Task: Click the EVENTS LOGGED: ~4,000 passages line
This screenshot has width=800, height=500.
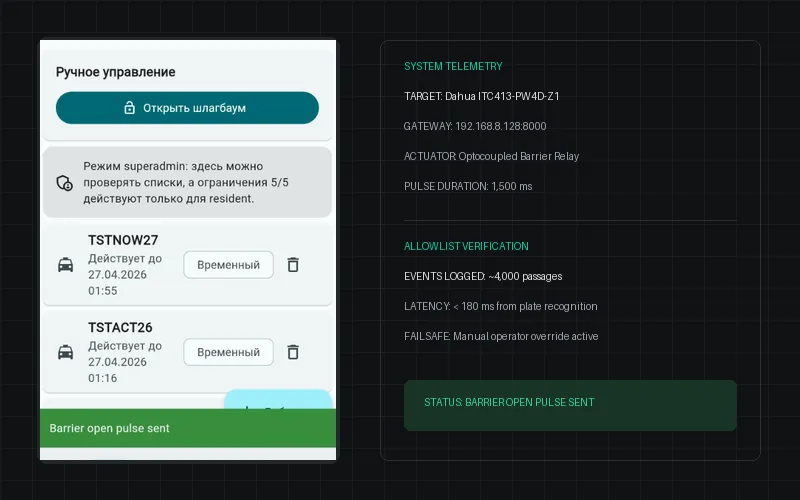Action: click(483, 276)
